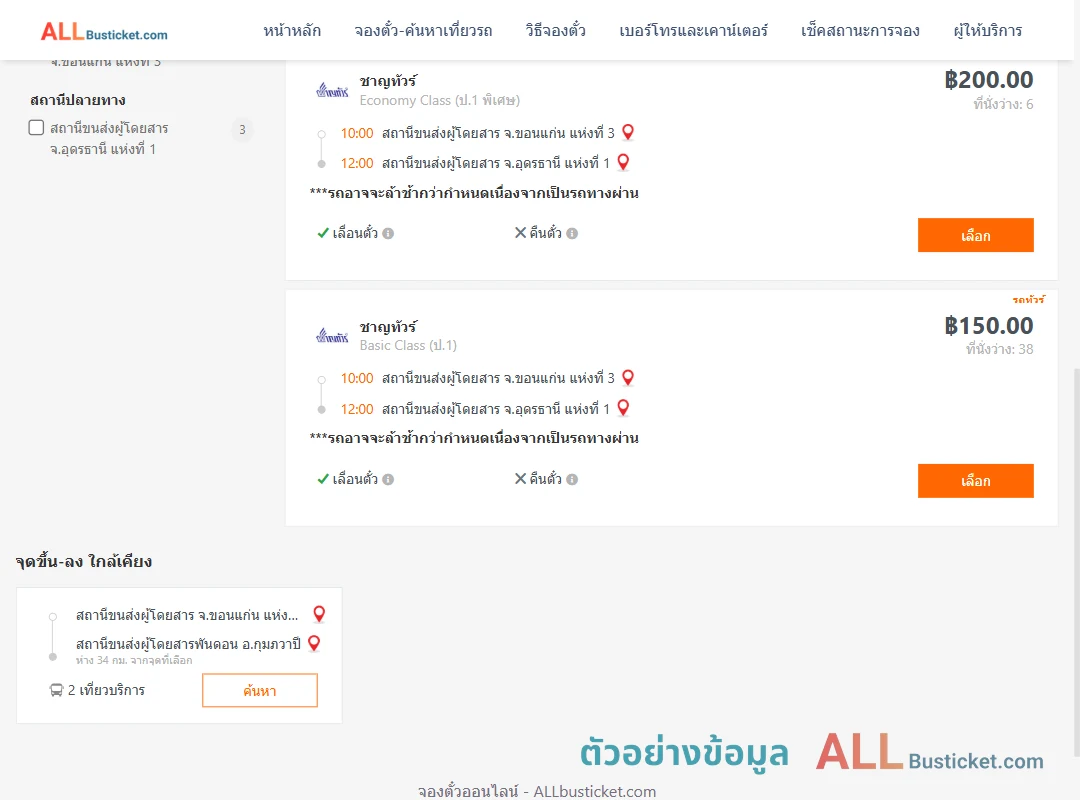Click the สถานีขนส่งผู้โดยสารพันดอน อ.กุมภวาปี text
The height and width of the screenshot is (800, 1080).
188,644
